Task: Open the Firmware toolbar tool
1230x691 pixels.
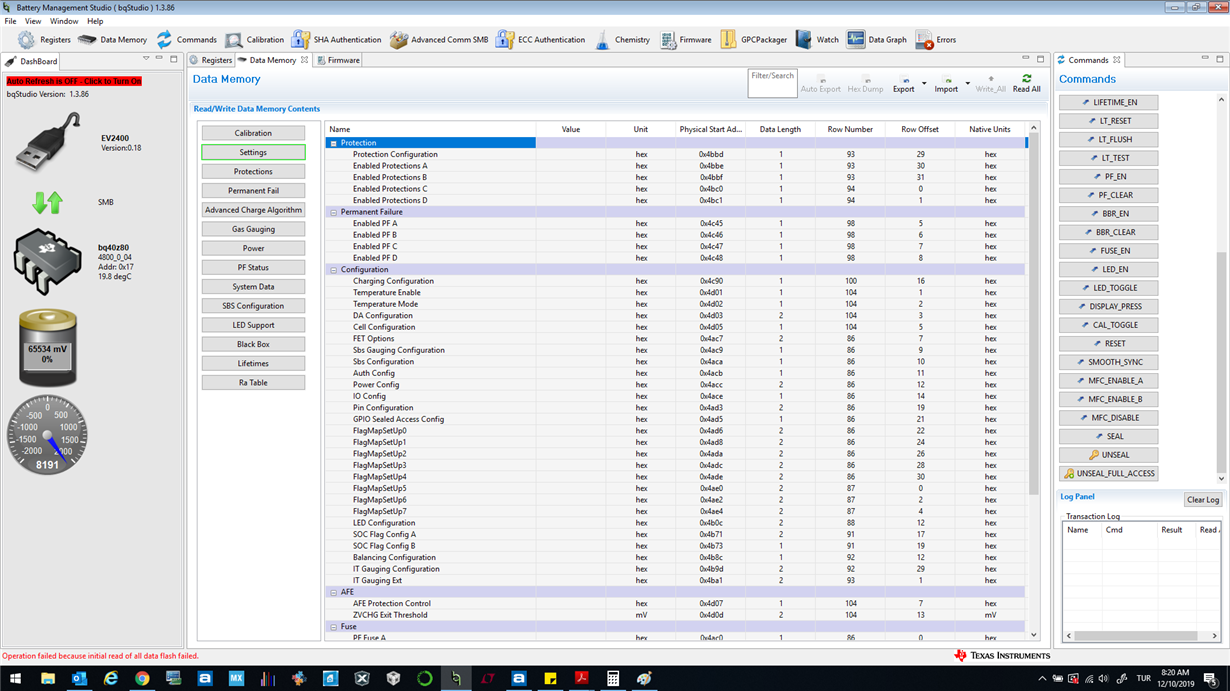Action: 685,40
